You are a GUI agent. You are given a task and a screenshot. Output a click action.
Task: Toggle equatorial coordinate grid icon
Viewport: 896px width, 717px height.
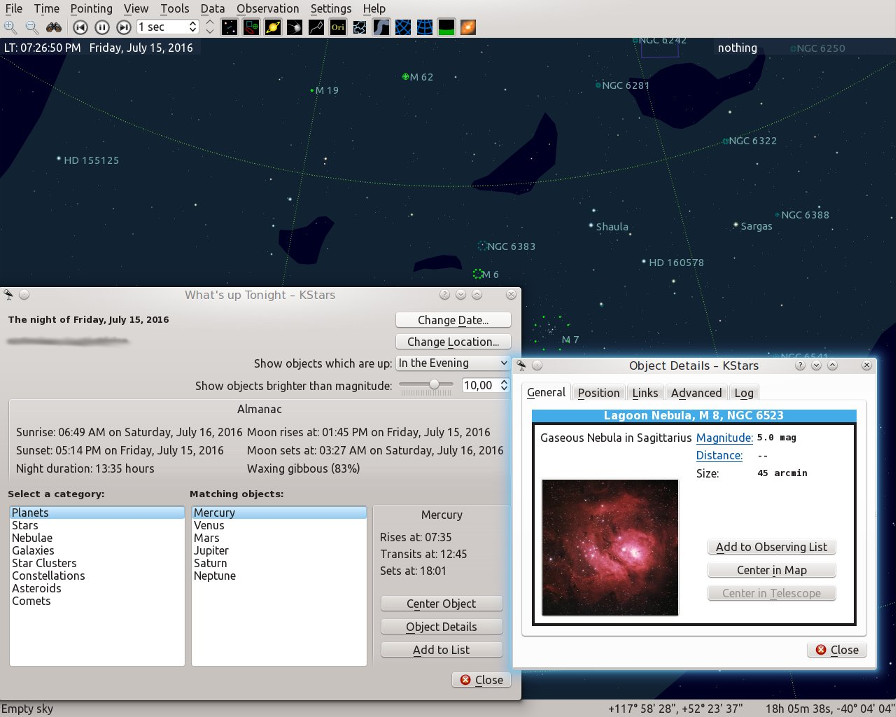[x=403, y=27]
